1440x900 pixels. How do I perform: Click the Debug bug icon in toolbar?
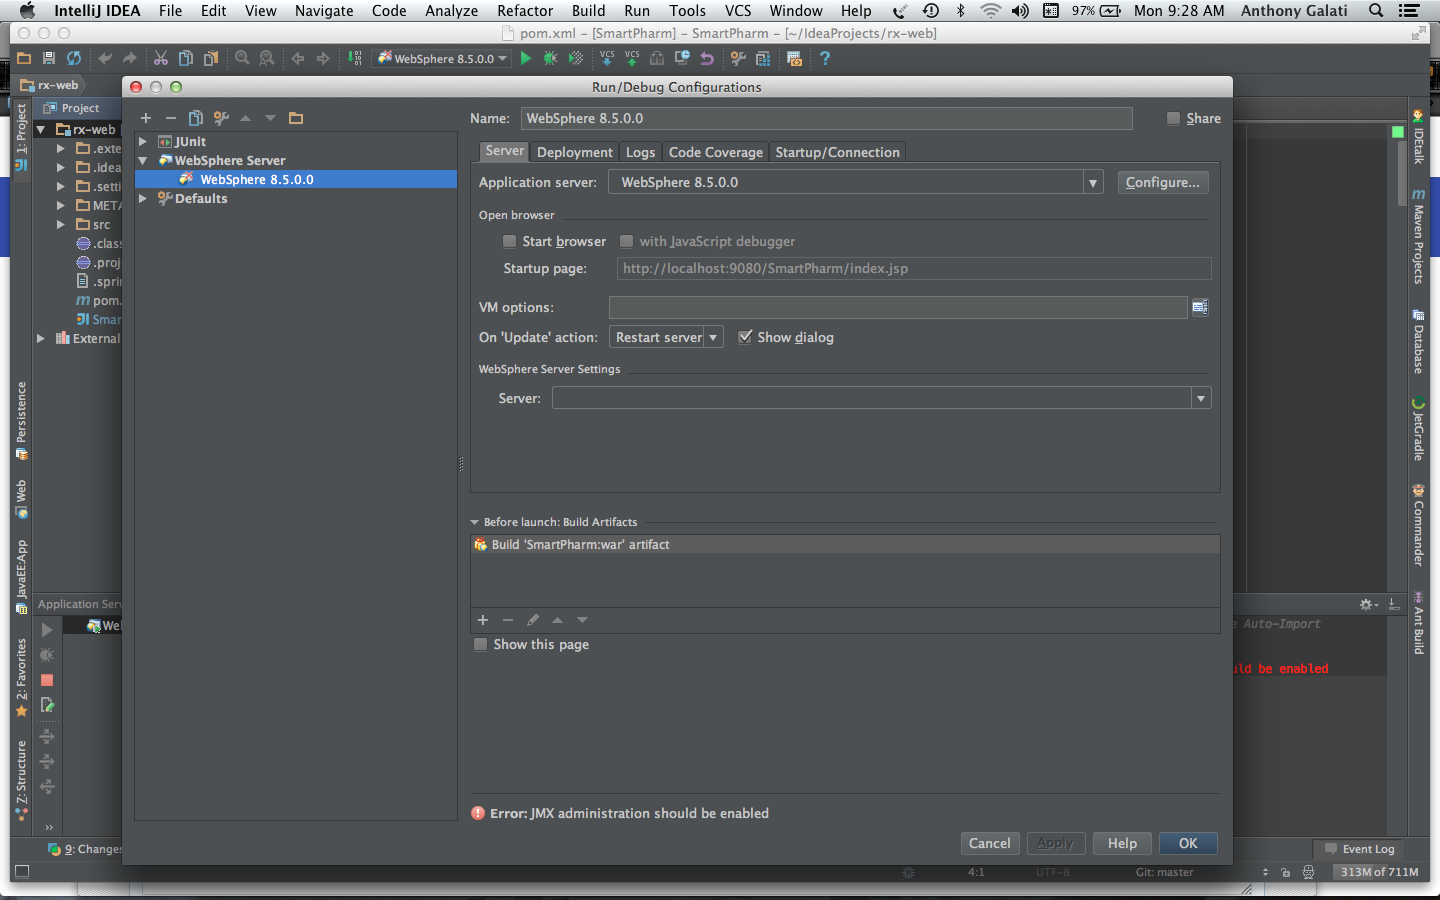click(550, 59)
